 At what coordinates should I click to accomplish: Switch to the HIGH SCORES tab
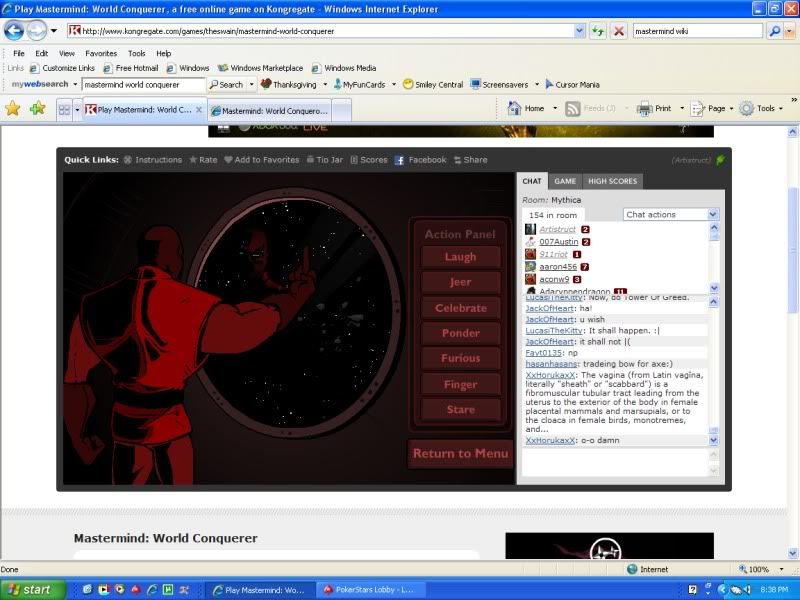coord(613,181)
